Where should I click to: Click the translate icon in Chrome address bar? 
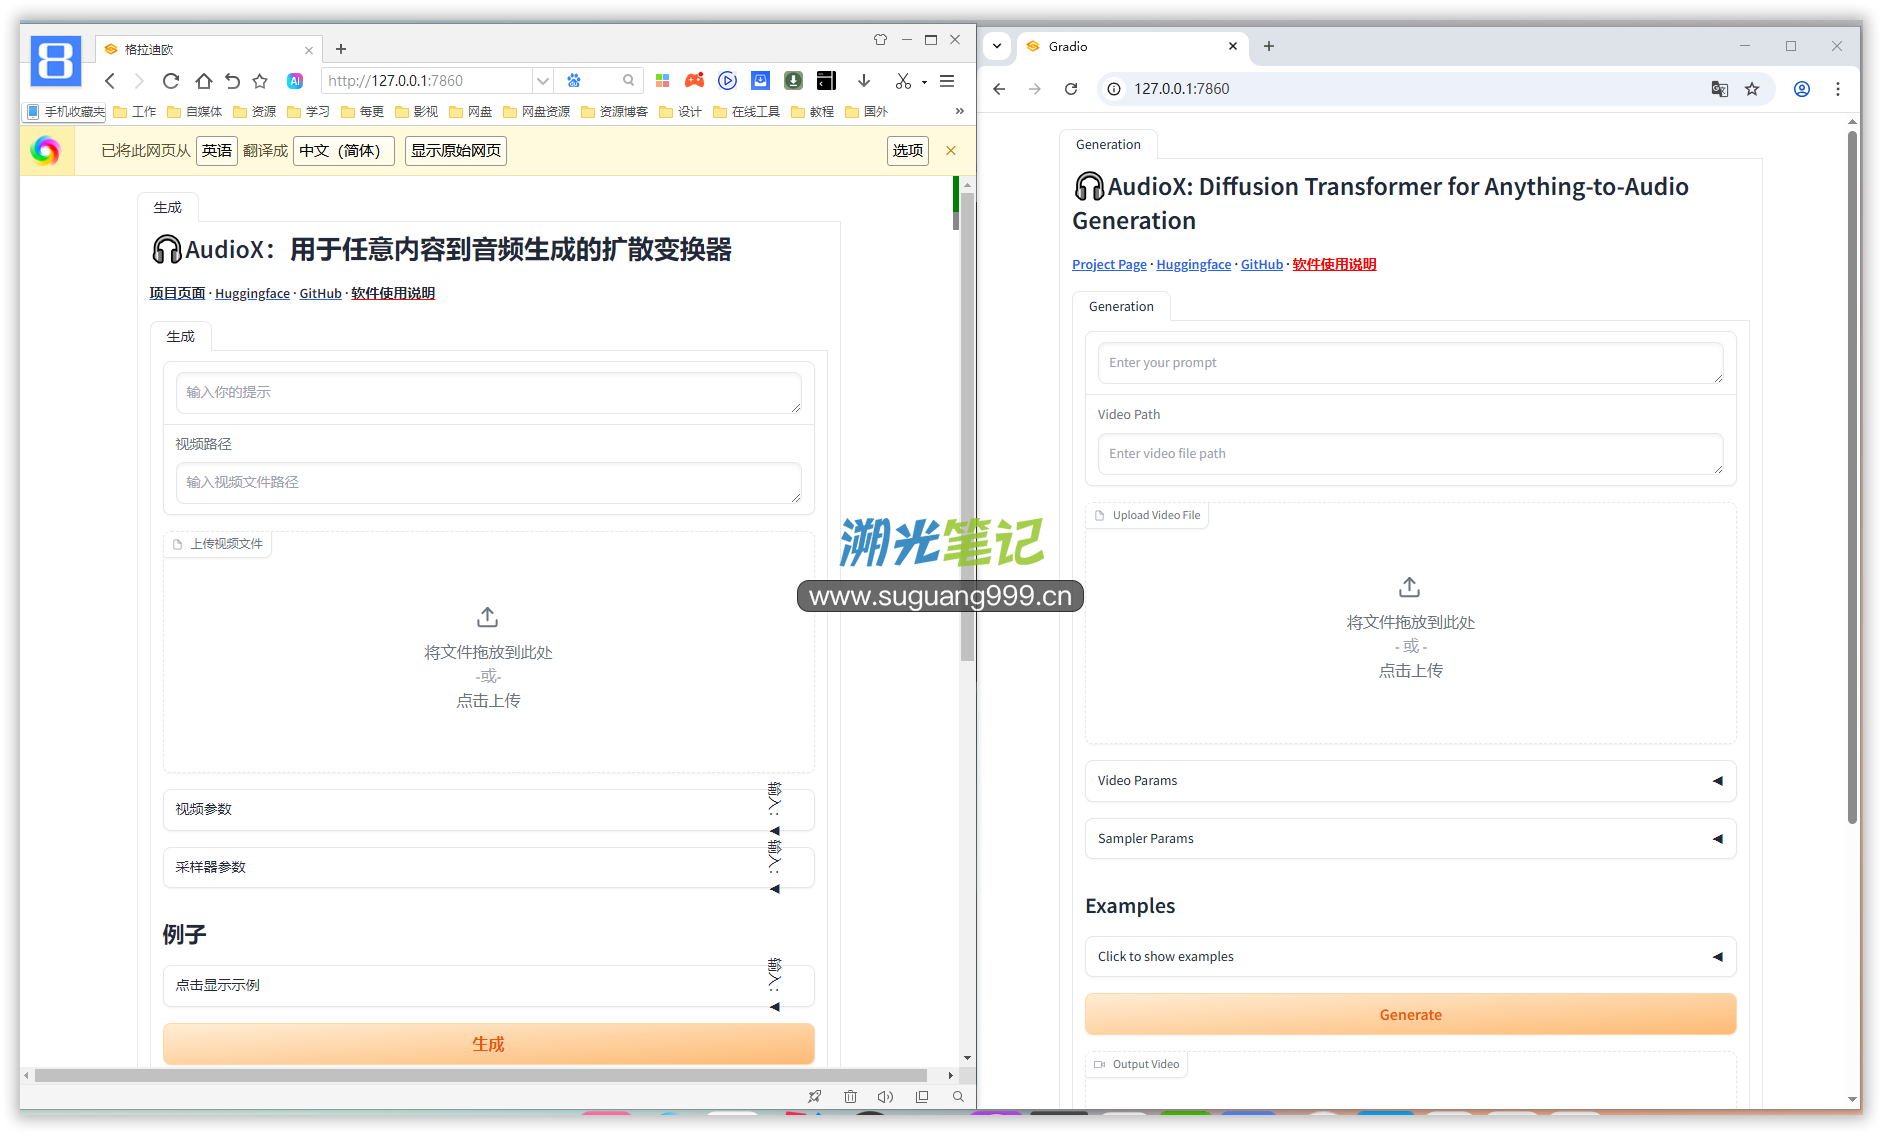pos(1720,89)
